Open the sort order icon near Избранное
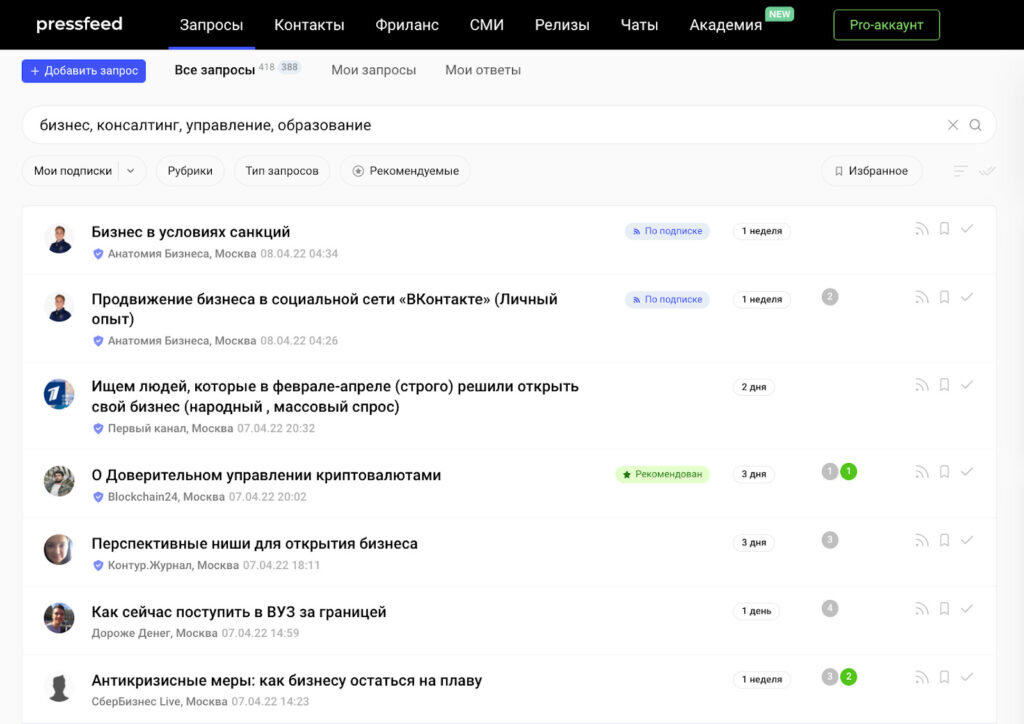Viewport: 1024px width, 724px height. point(960,170)
